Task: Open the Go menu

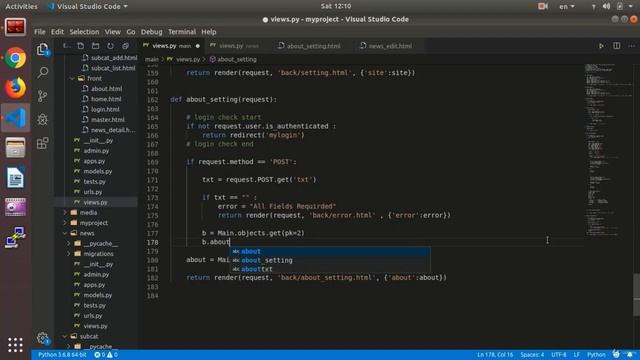Action: (131, 32)
